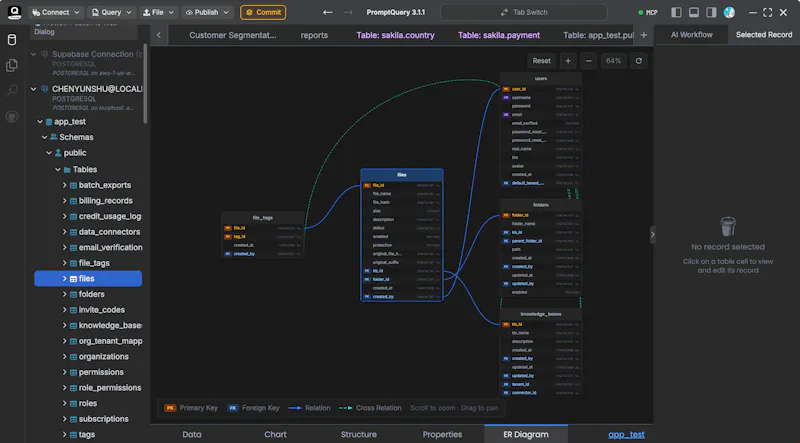The image size is (800, 443).
Task: Toggle the bottom panel layout icon
Action: [694, 12]
